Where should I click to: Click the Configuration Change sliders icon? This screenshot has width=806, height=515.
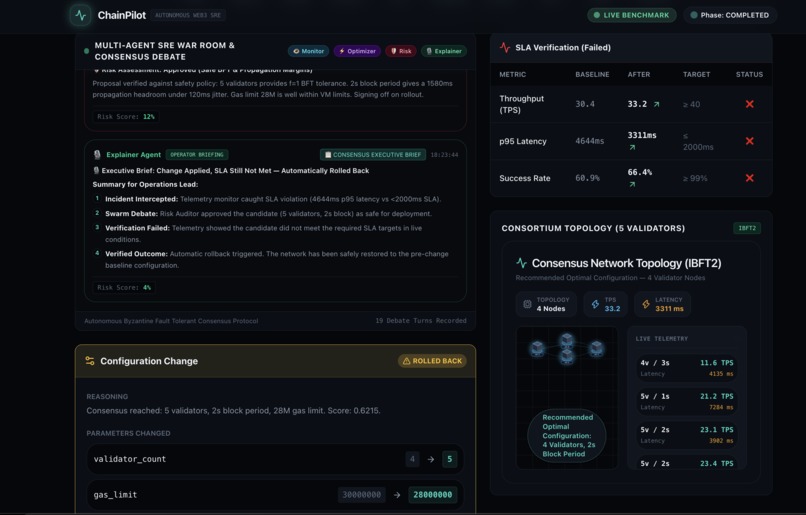(x=90, y=361)
